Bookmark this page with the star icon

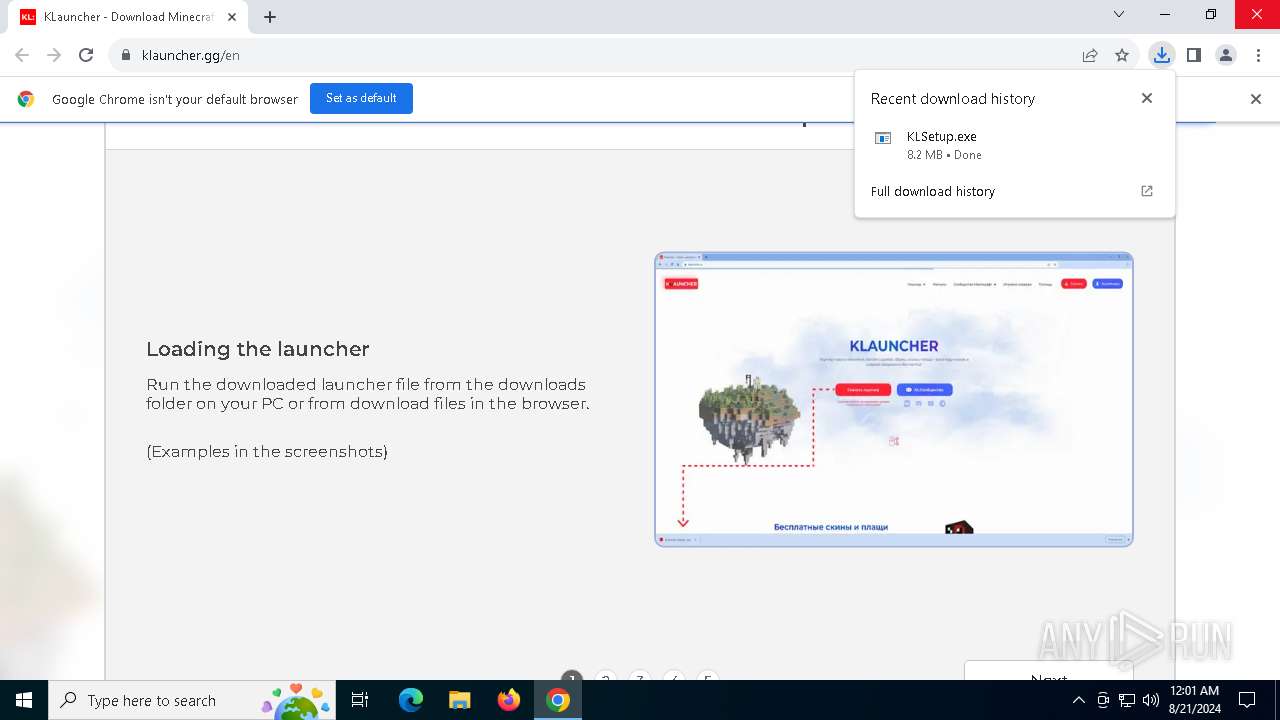coord(1122,55)
